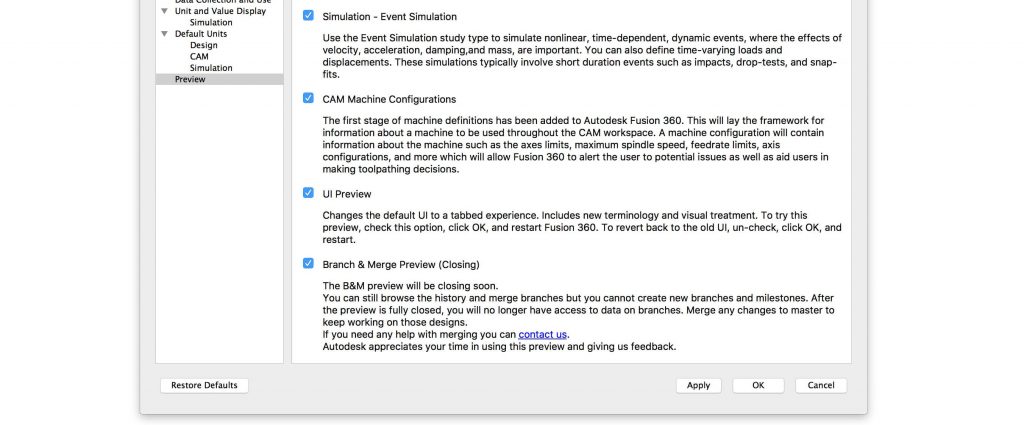This screenshot has height=425, width=1024.
Task: Select the Preview item in sidebar
Action: pos(219,80)
